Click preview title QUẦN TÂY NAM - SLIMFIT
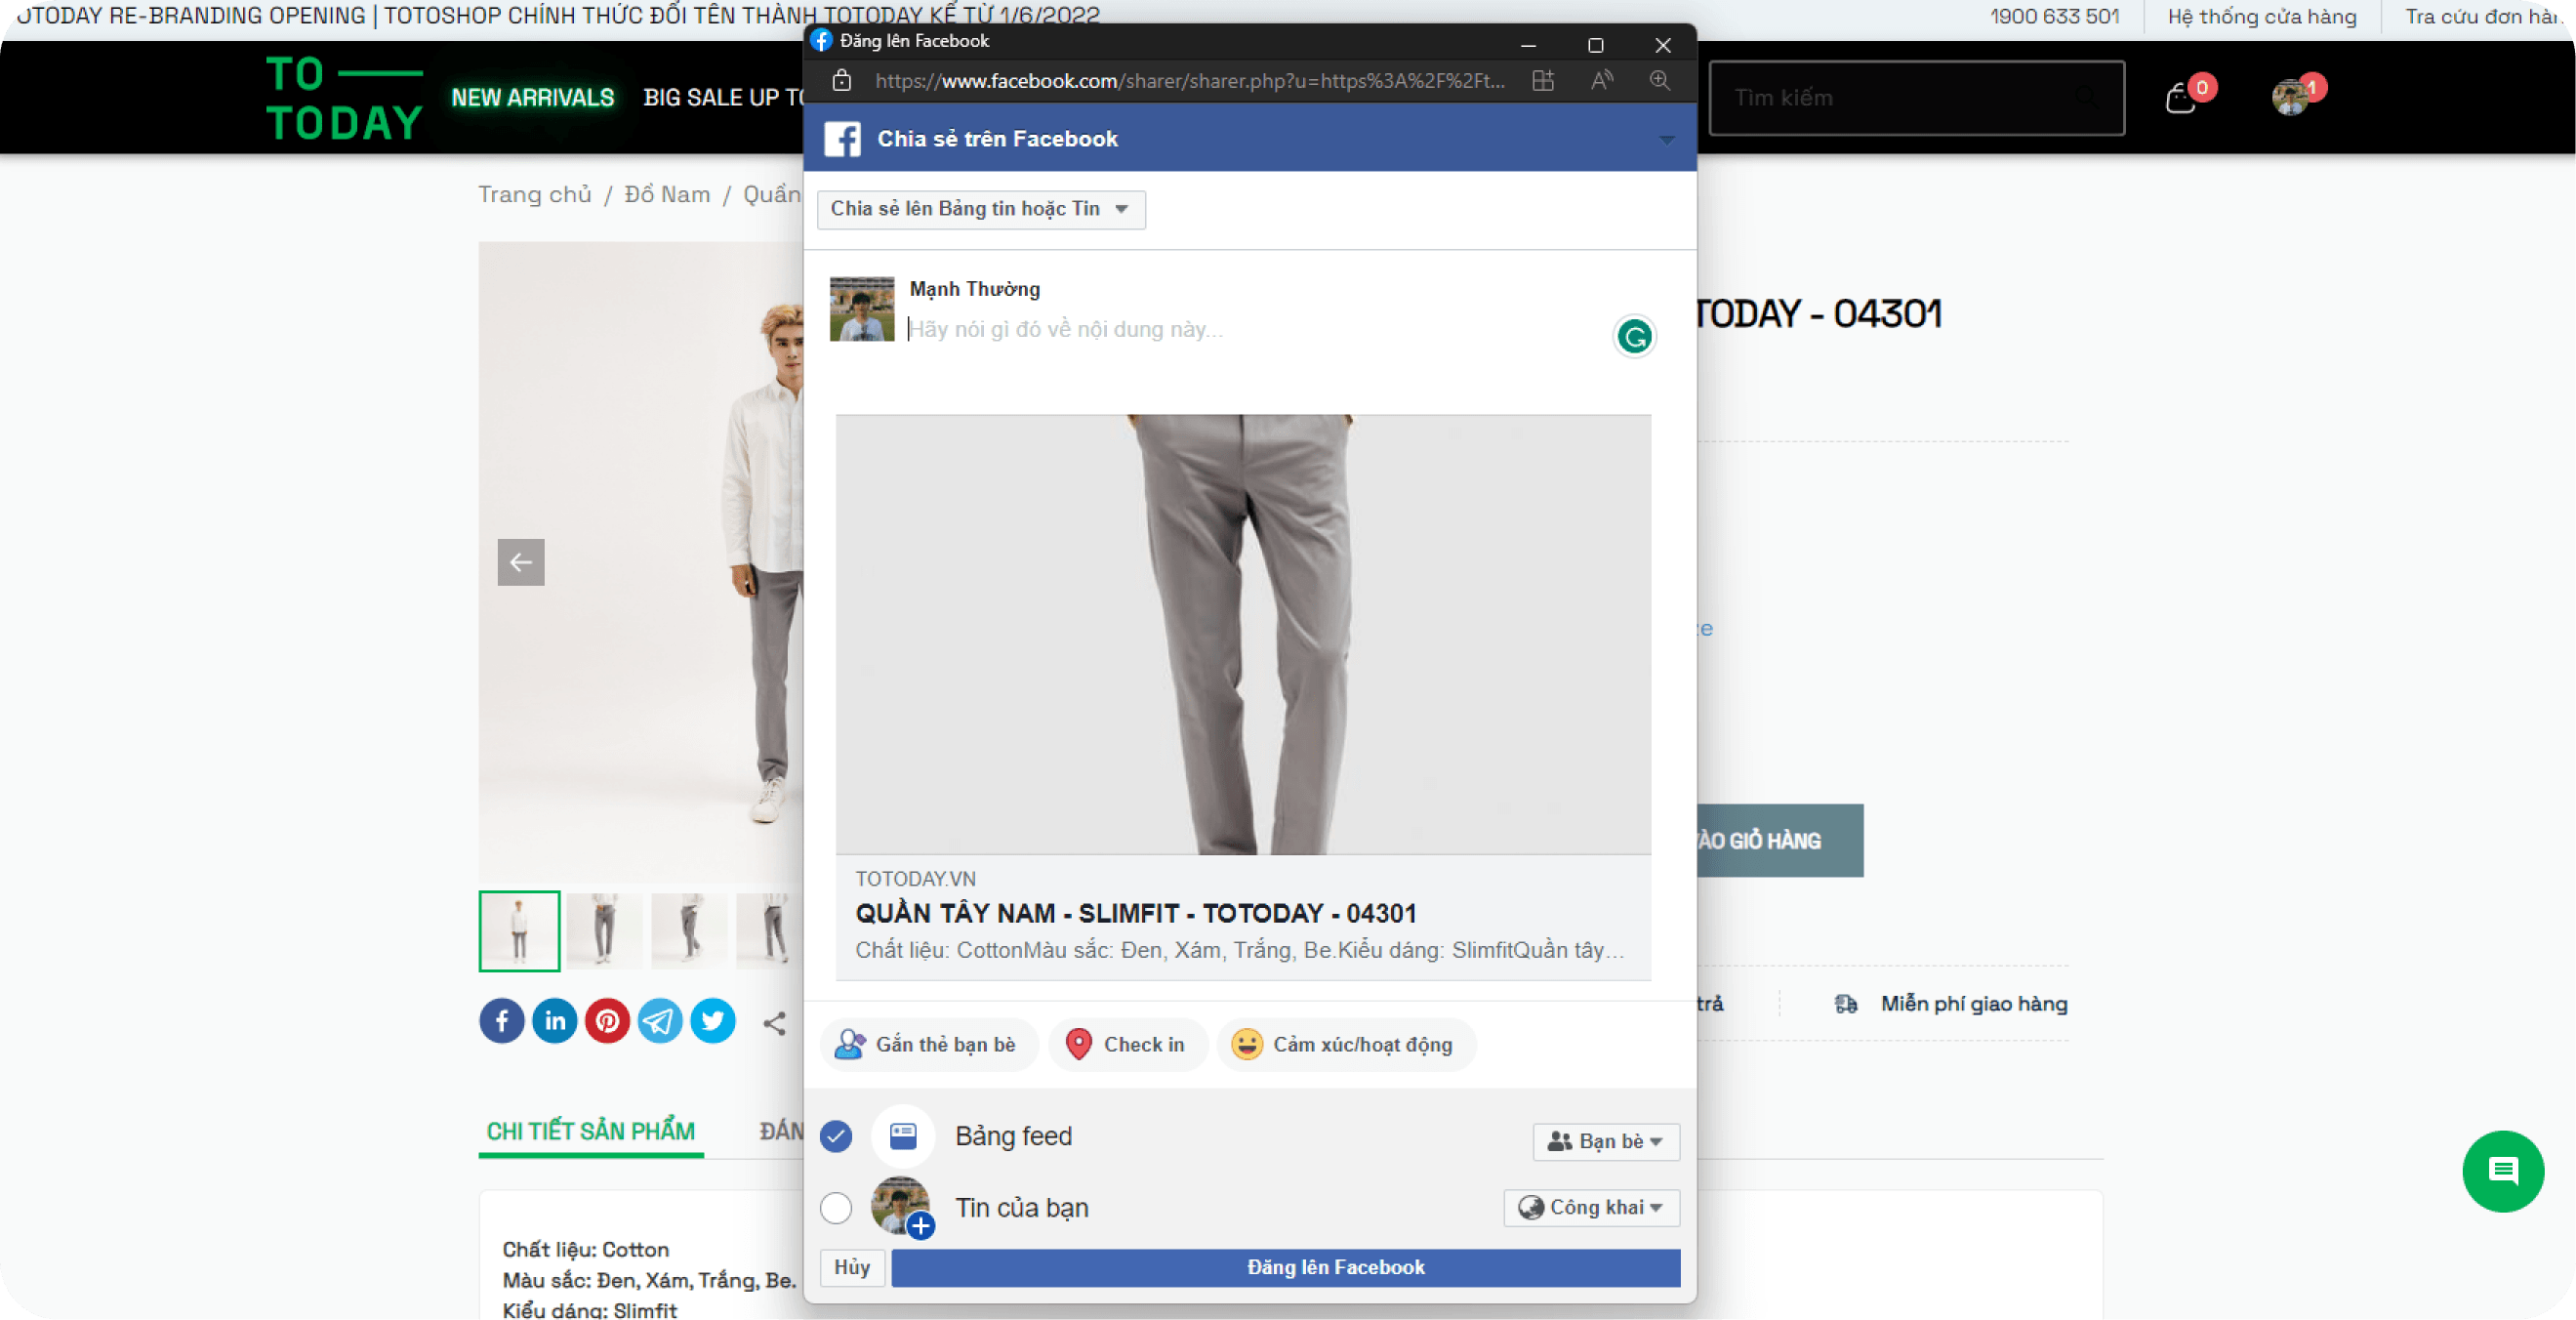This screenshot has height=1320, width=2576. [x=1135, y=913]
